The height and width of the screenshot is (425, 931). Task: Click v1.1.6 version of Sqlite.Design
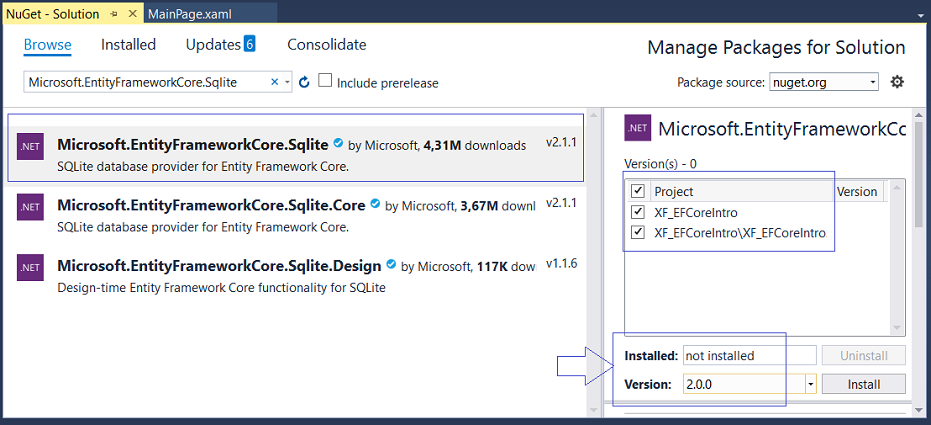[x=562, y=264]
